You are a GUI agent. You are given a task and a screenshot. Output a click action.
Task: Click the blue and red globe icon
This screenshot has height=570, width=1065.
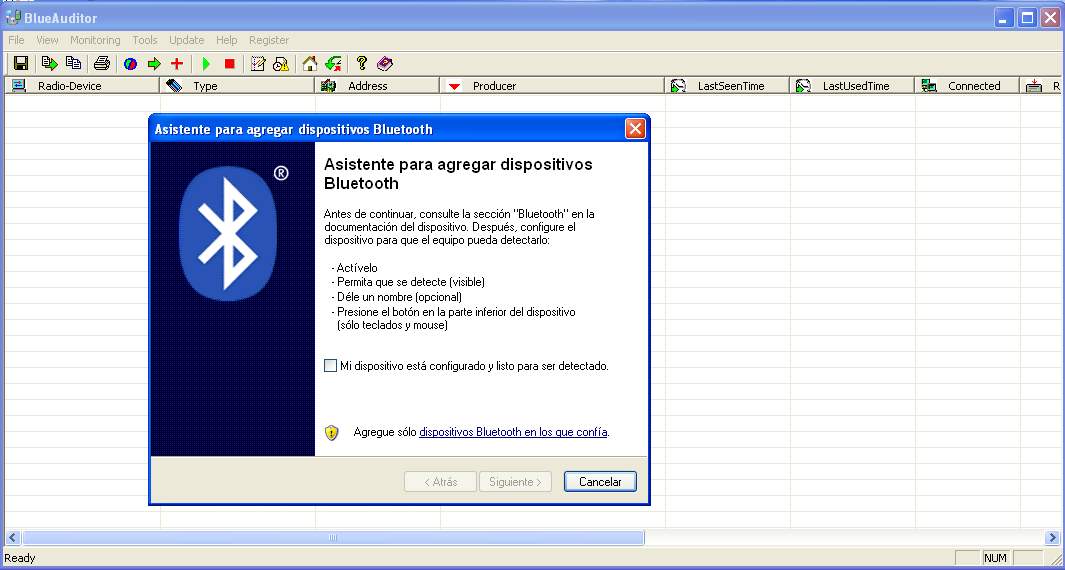tap(130, 64)
